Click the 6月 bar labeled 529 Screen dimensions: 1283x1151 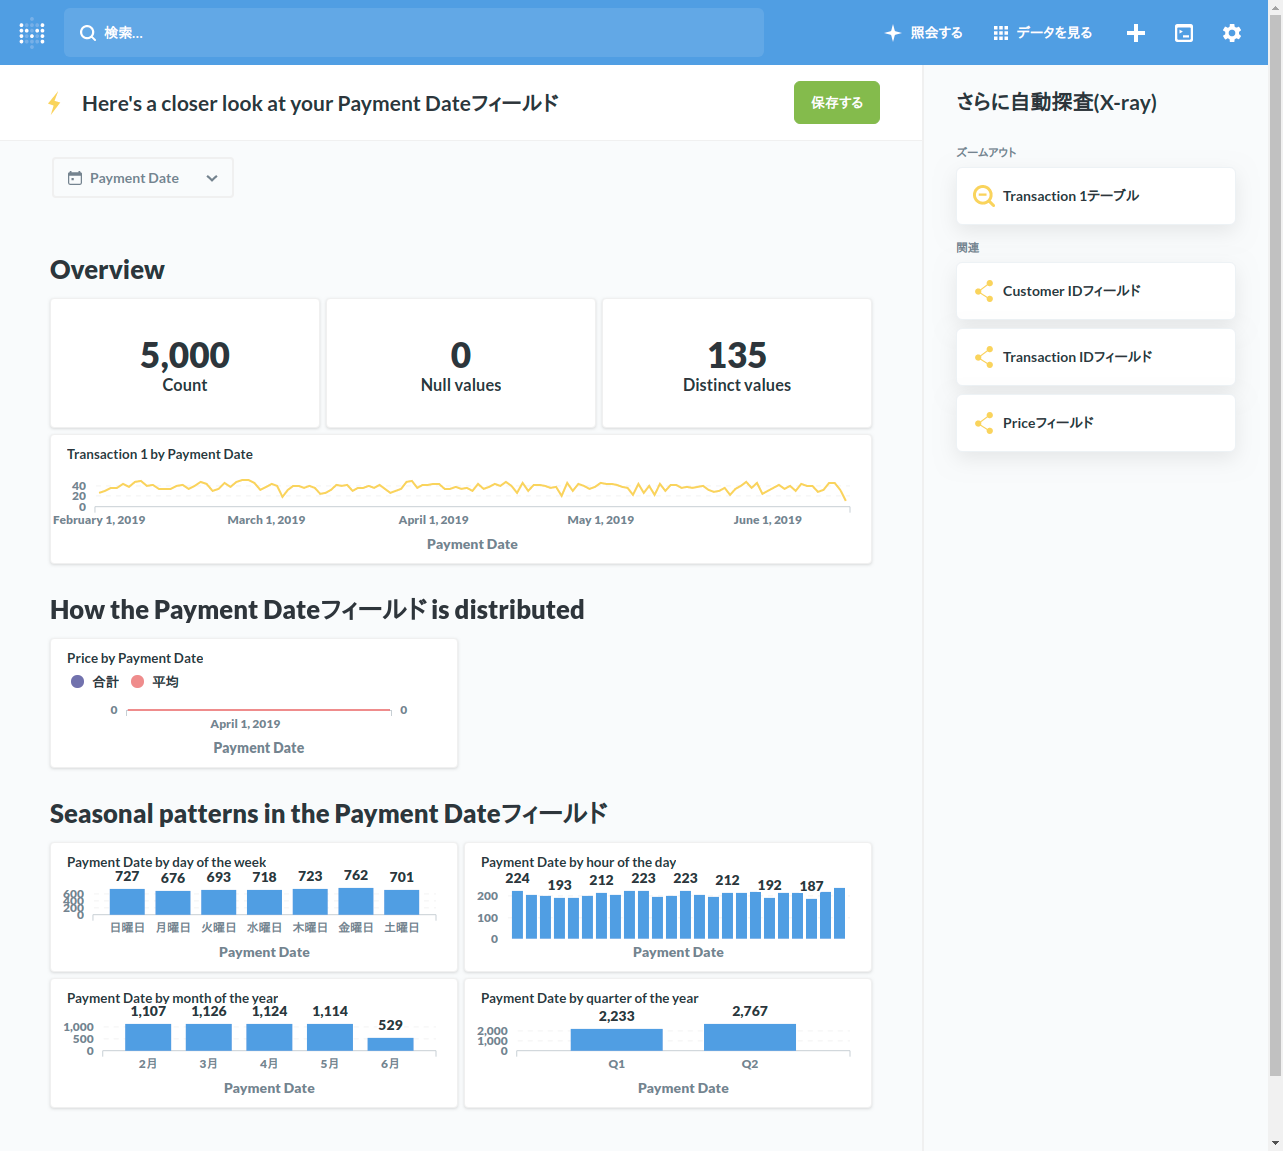[x=391, y=1044]
